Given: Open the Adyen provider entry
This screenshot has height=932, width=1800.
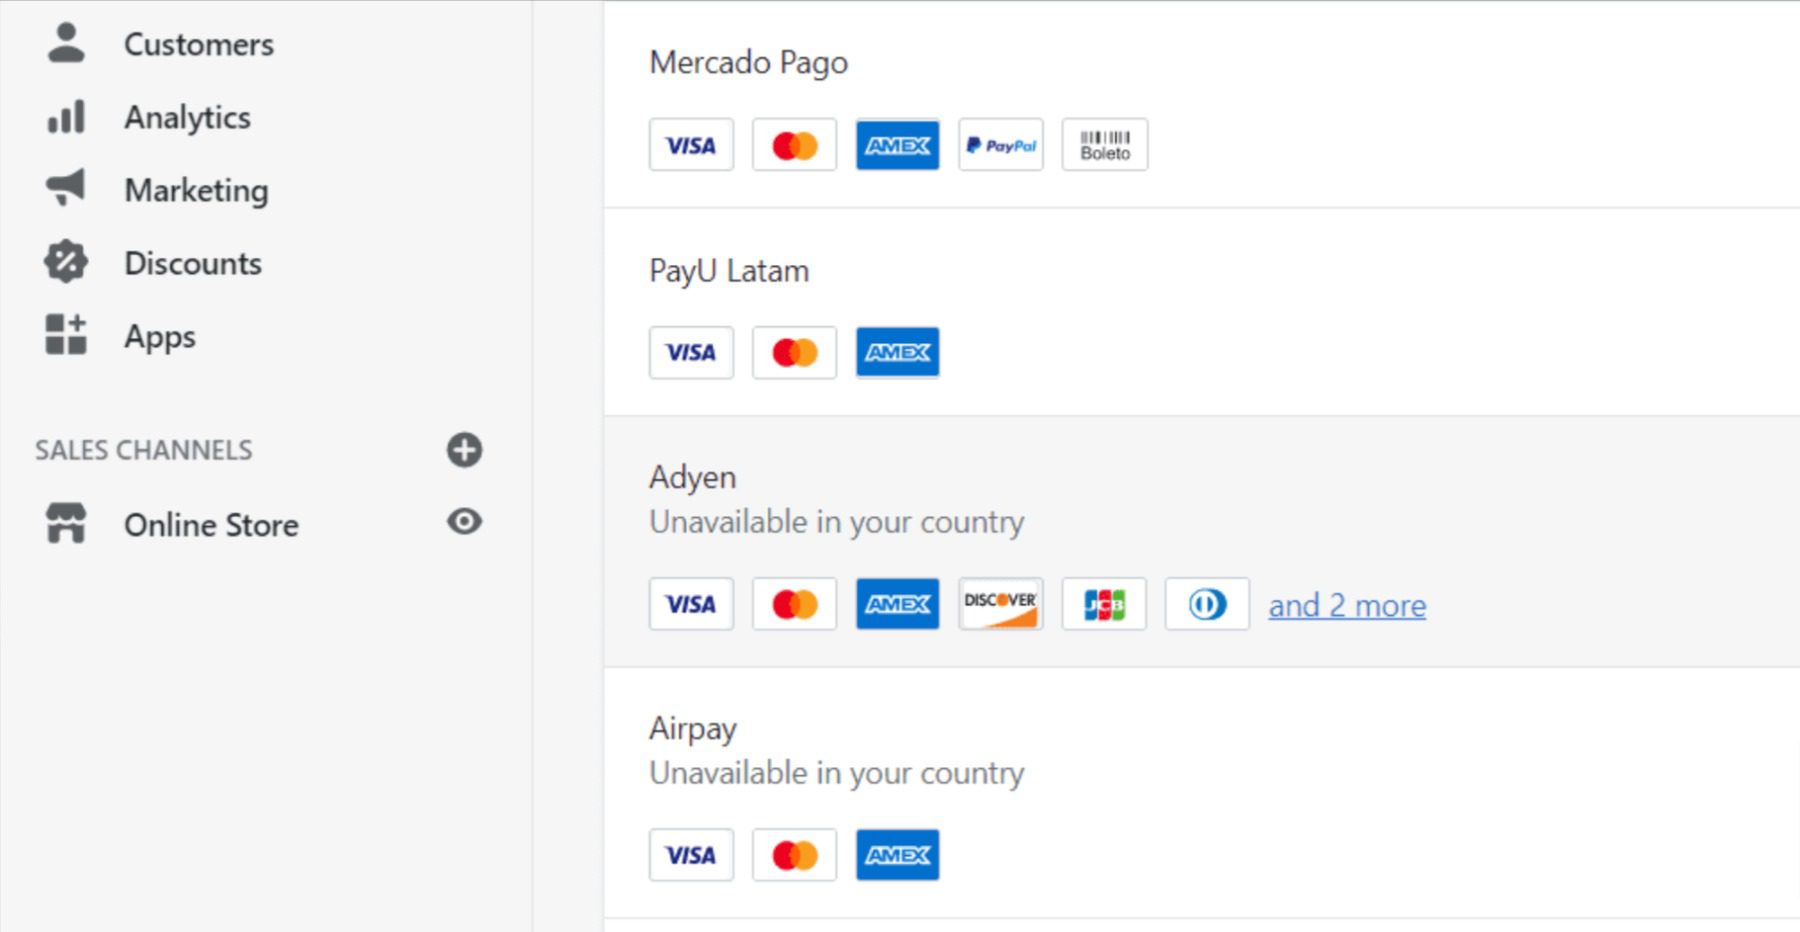Looking at the screenshot, I should coord(692,477).
